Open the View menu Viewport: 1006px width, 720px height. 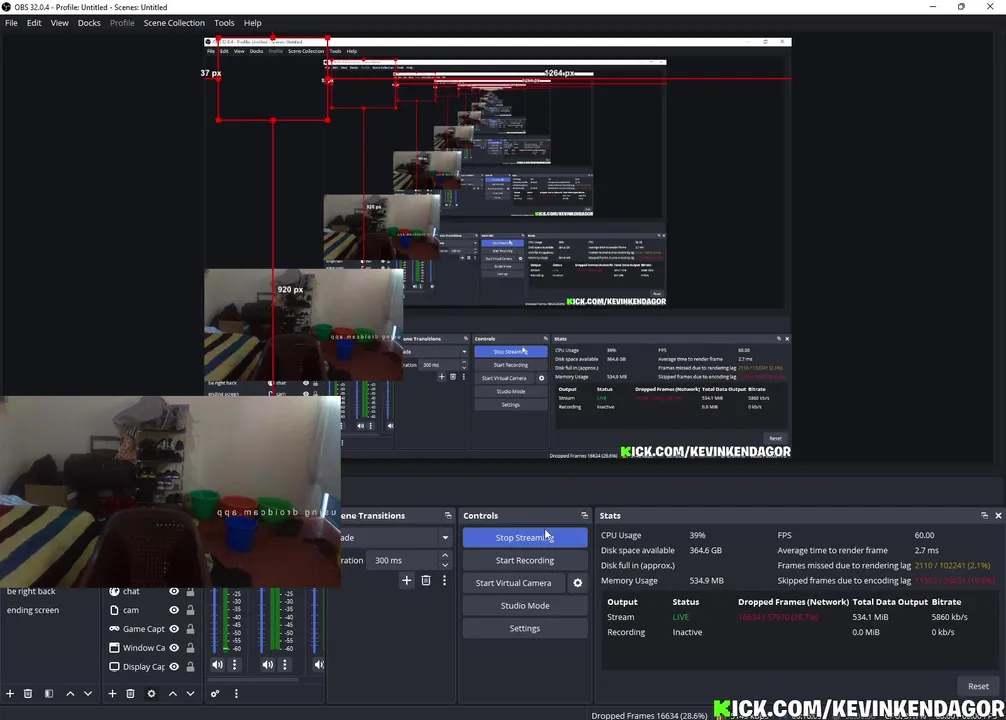click(x=60, y=22)
